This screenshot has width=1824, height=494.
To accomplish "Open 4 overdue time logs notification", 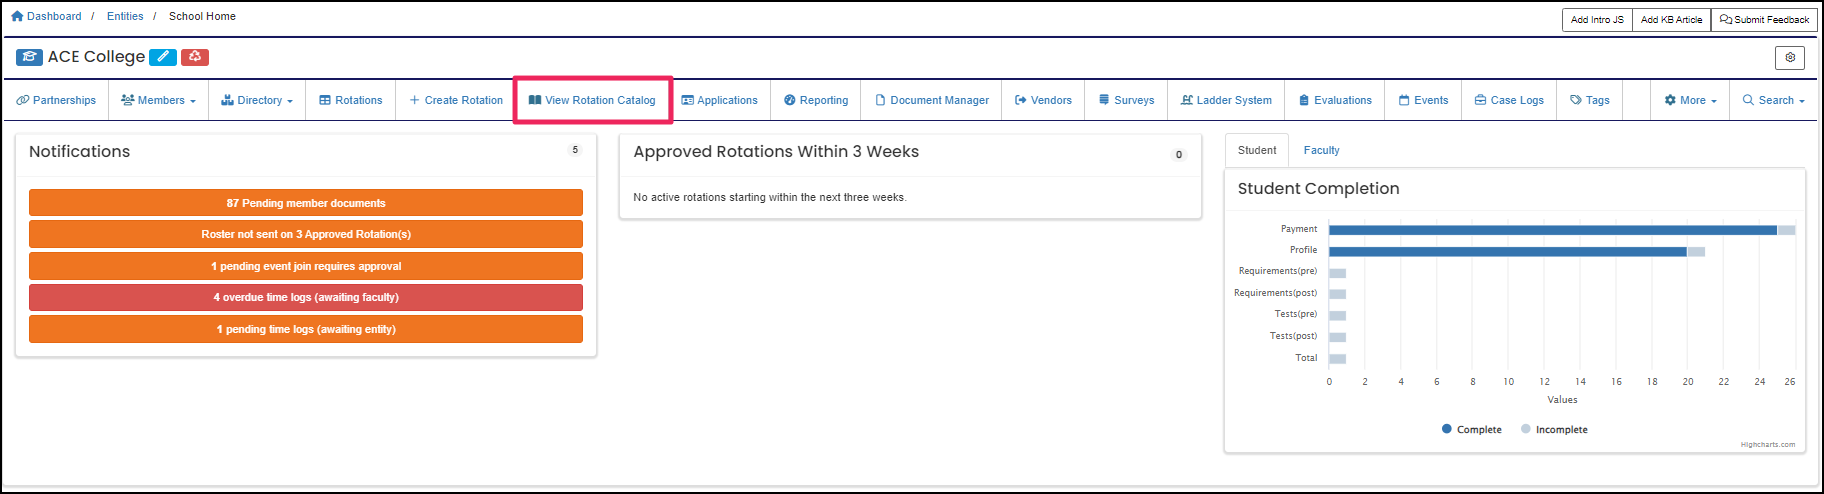I will pos(306,297).
